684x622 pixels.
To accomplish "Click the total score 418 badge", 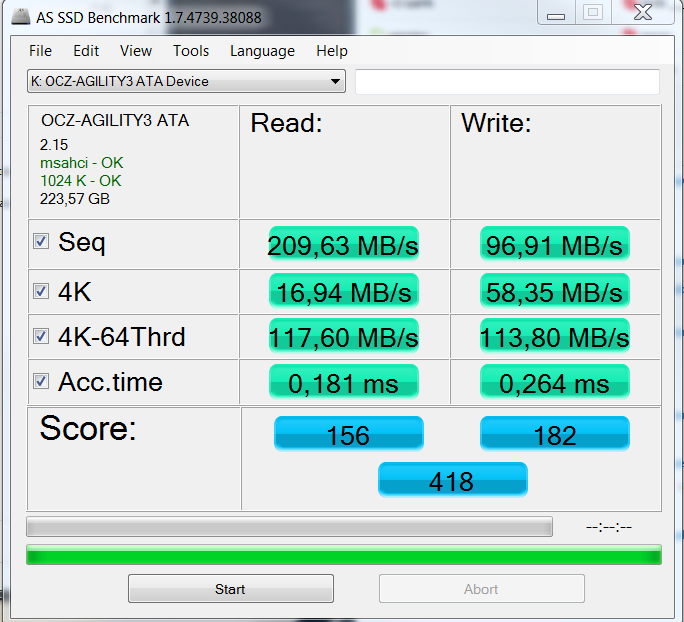I will click(x=453, y=480).
